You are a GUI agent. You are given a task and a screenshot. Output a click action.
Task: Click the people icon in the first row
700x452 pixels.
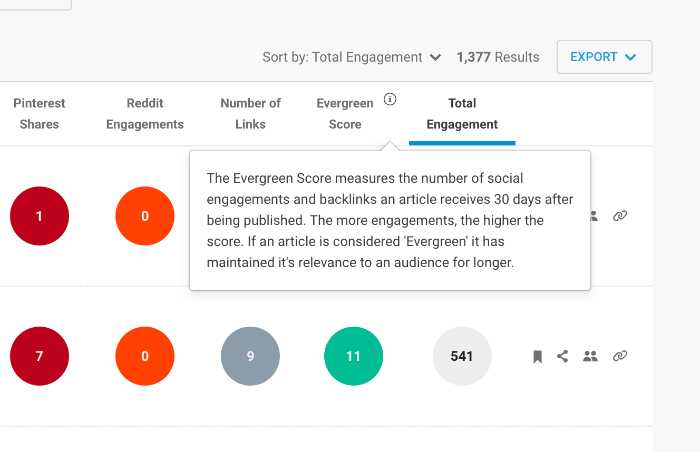coord(594,216)
